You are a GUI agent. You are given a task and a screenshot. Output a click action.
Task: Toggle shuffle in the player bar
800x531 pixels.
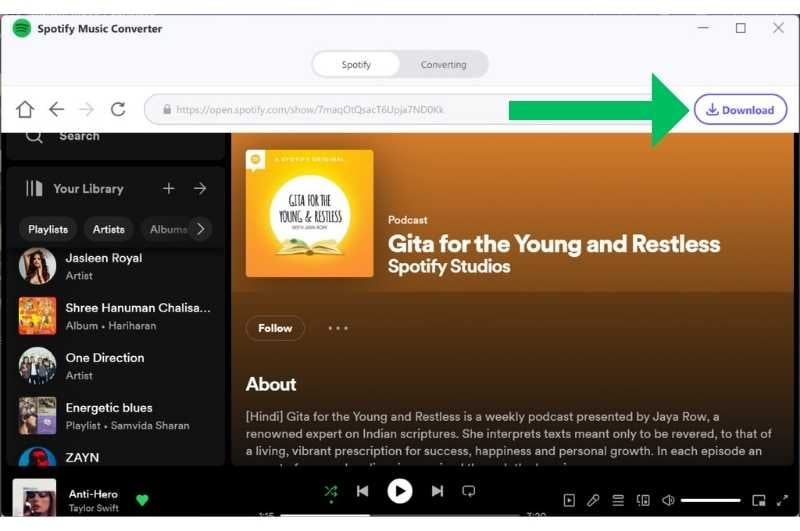pyautogui.click(x=331, y=491)
